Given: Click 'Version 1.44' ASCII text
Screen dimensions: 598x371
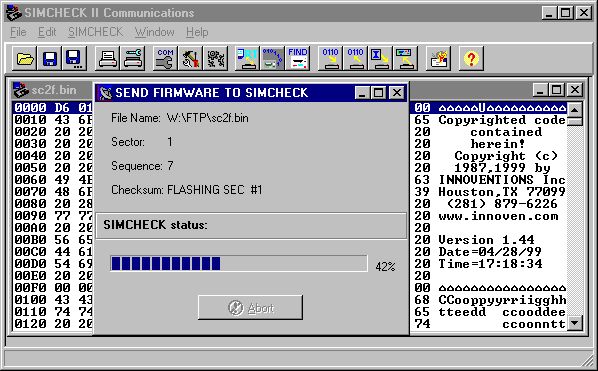Looking at the screenshot, I should [486, 239].
